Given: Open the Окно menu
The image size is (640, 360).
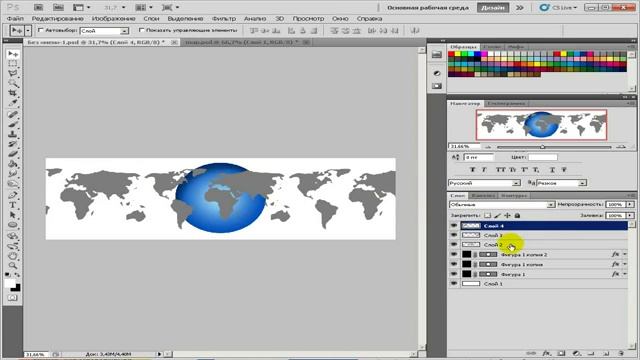Looking at the screenshot, I should (340, 18).
